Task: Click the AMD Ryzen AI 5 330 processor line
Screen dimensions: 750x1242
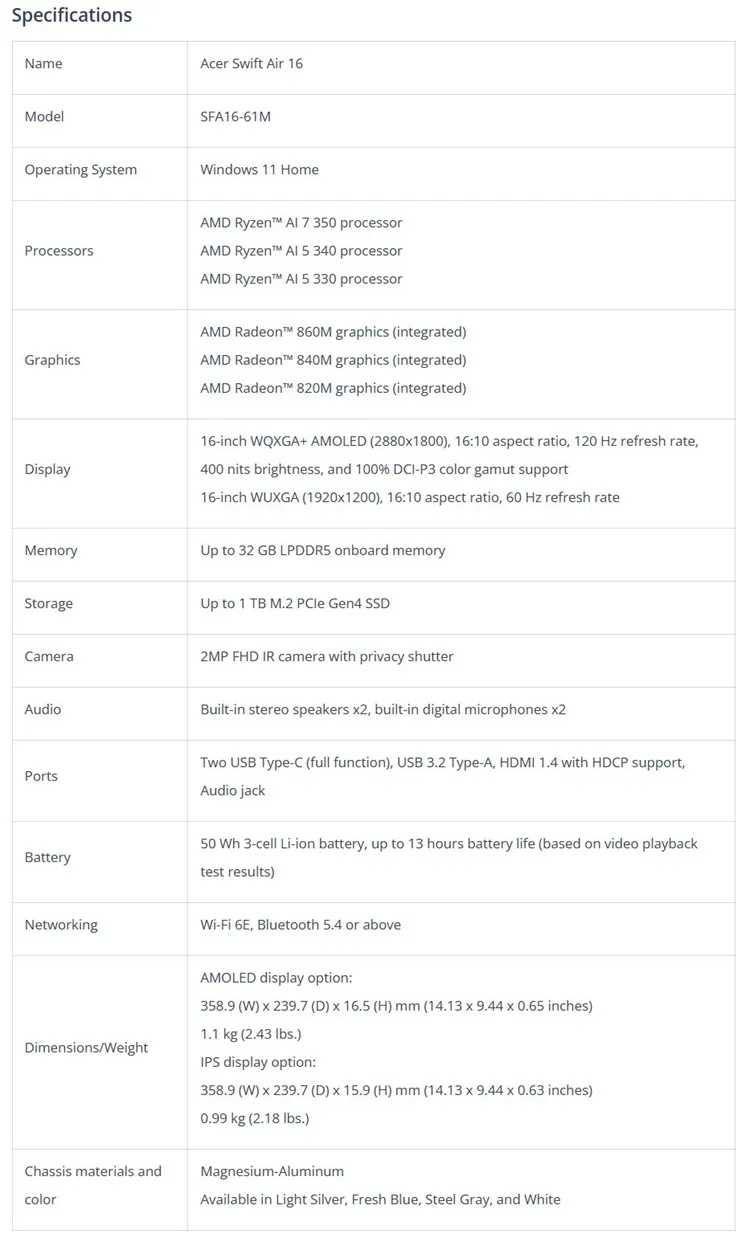Action: pos(301,278)
